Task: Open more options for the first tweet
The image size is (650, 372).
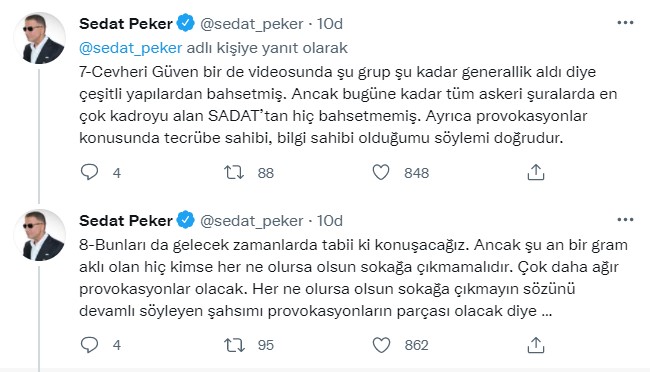Action: point(625,23)
